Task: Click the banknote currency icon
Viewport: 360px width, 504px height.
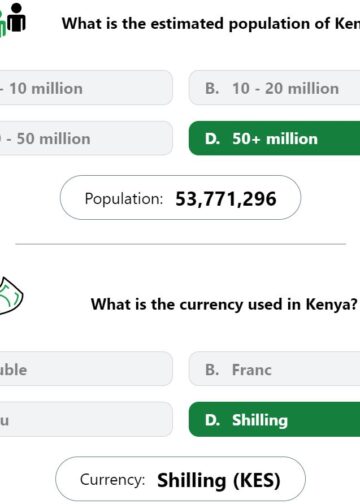Action: click(11, 296)
